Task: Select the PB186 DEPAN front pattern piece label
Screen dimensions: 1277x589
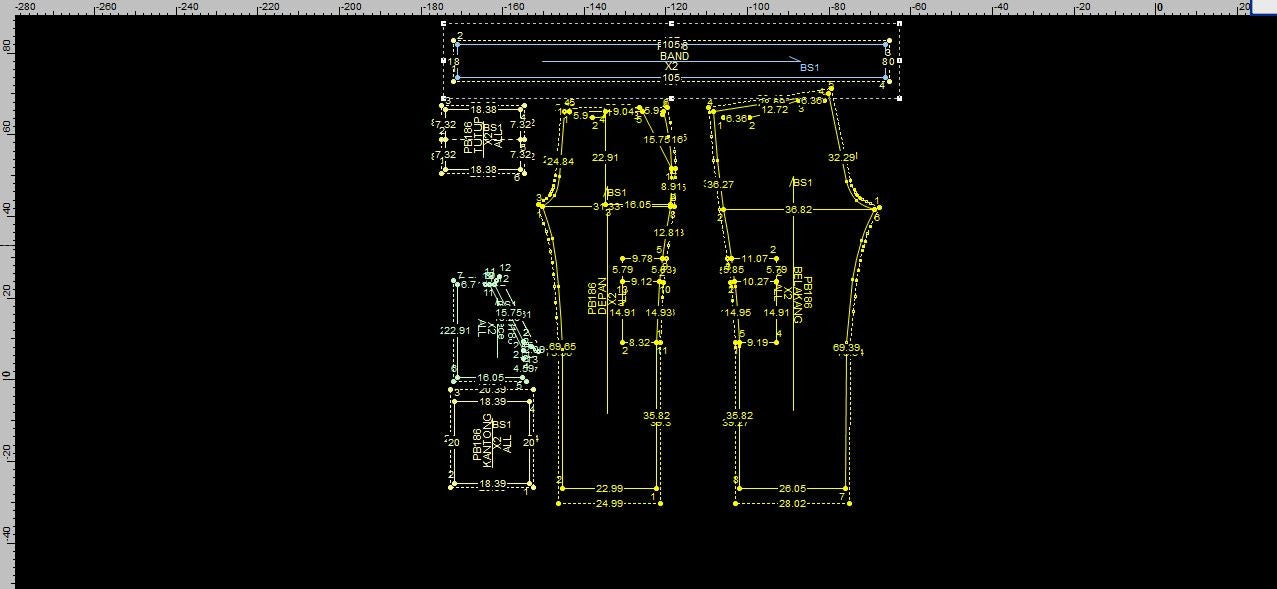Action: 597,298
